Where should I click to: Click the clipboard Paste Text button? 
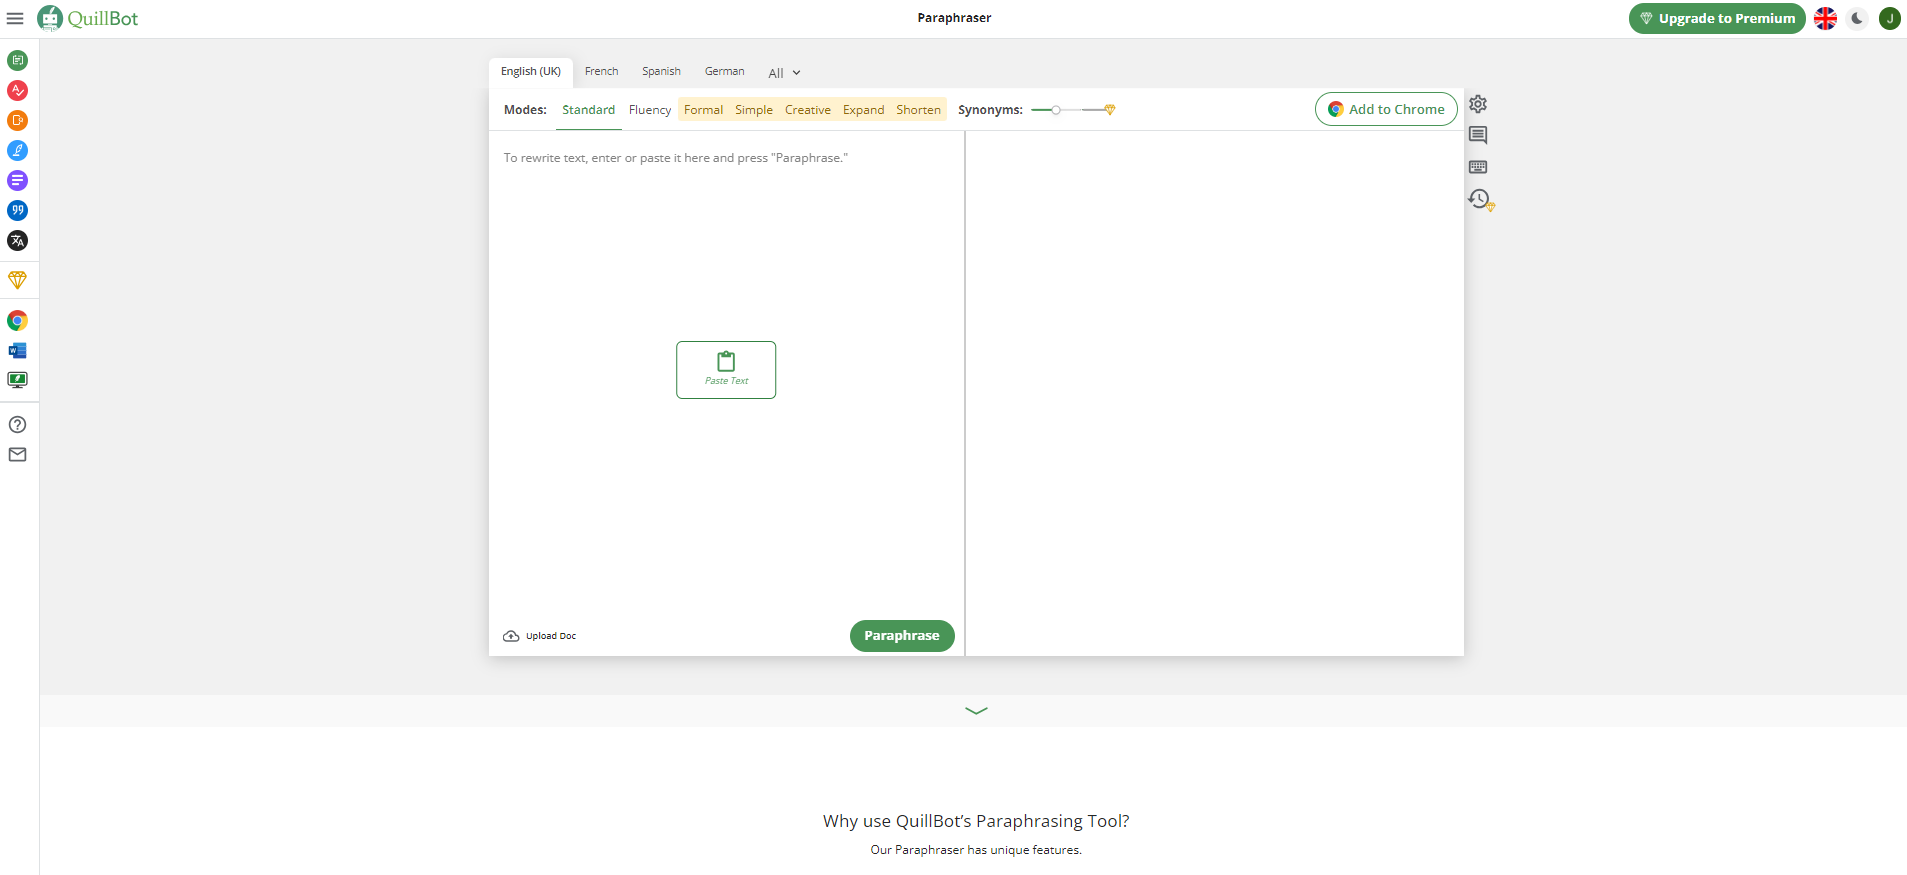pos(726,370)
